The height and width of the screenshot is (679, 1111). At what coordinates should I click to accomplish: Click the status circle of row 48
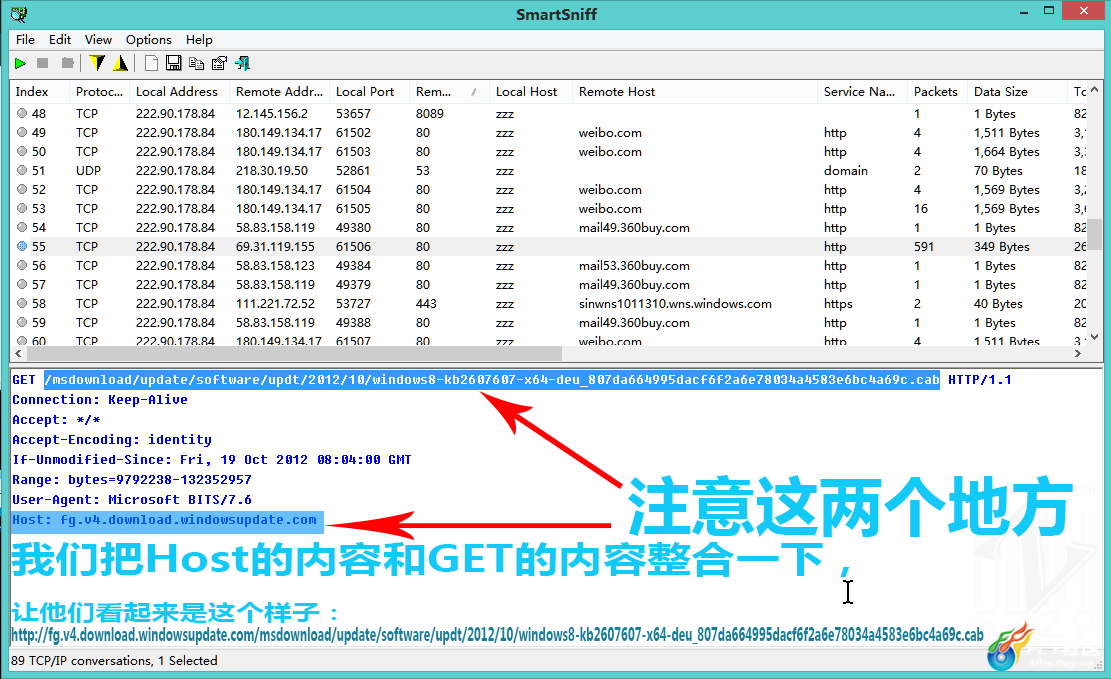pyautogui.click(x=22, y=113)
